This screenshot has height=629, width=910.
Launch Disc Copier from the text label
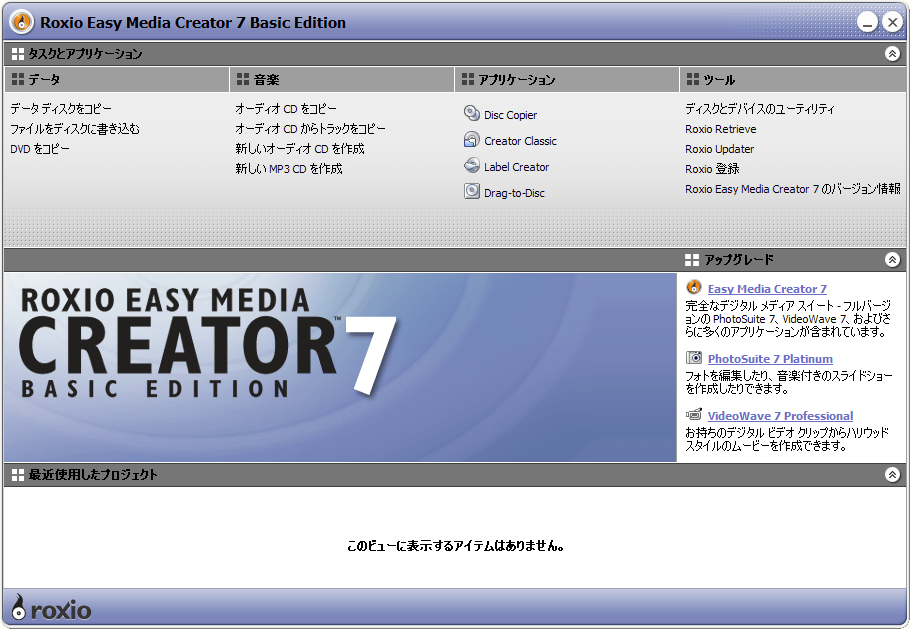(511, 115)
